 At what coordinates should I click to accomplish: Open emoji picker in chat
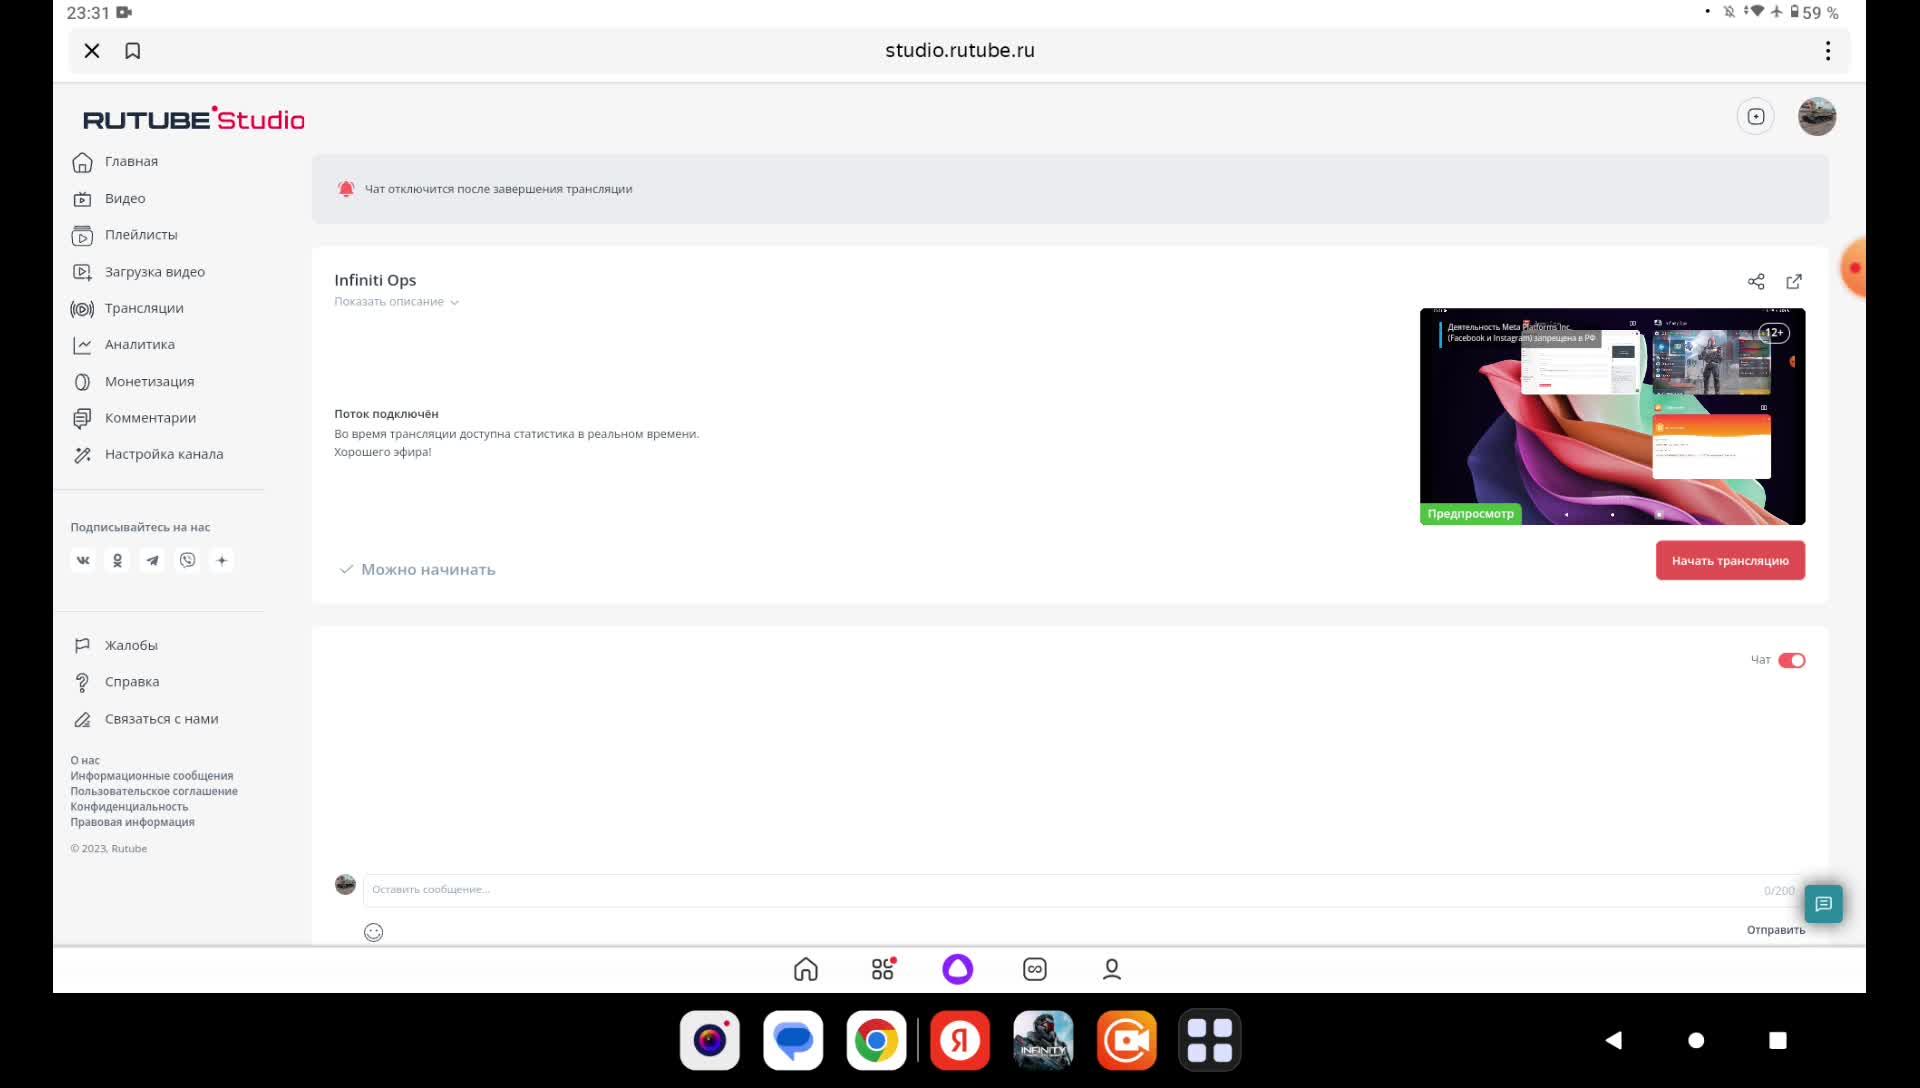pos(373,932)
